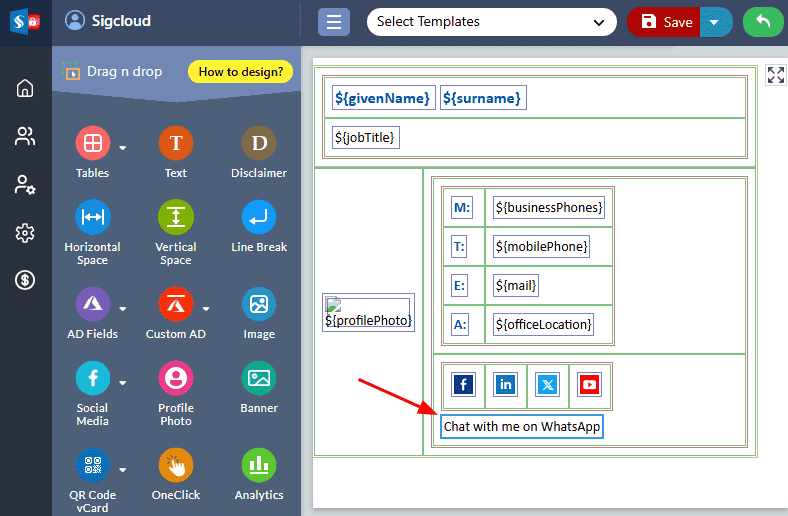
Task: Click the Profile Photo element icon
Action: tap(175, 379)
